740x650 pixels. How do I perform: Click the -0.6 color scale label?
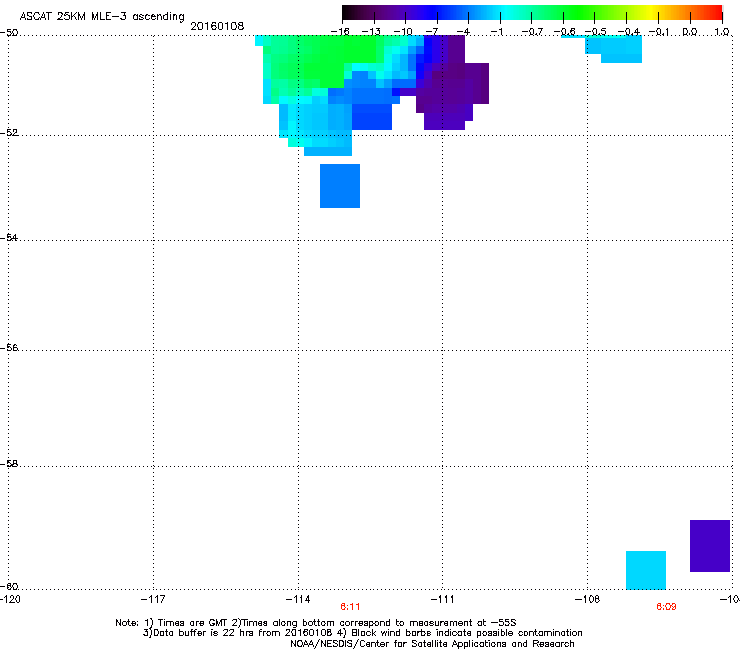[x=564, y=32]
